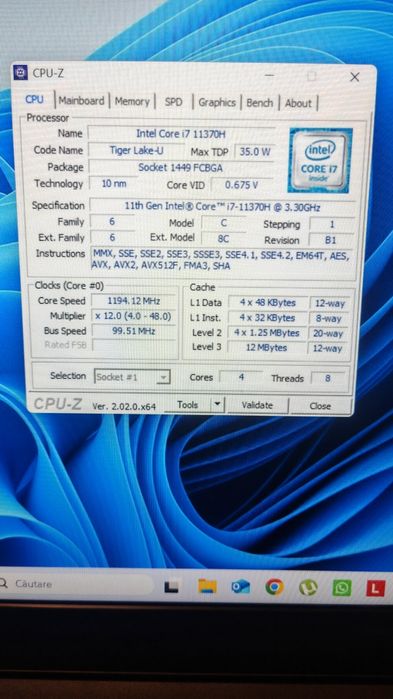Click the Cores count field
This screenshot has height=699, width=393.
[x=241, y=378]
